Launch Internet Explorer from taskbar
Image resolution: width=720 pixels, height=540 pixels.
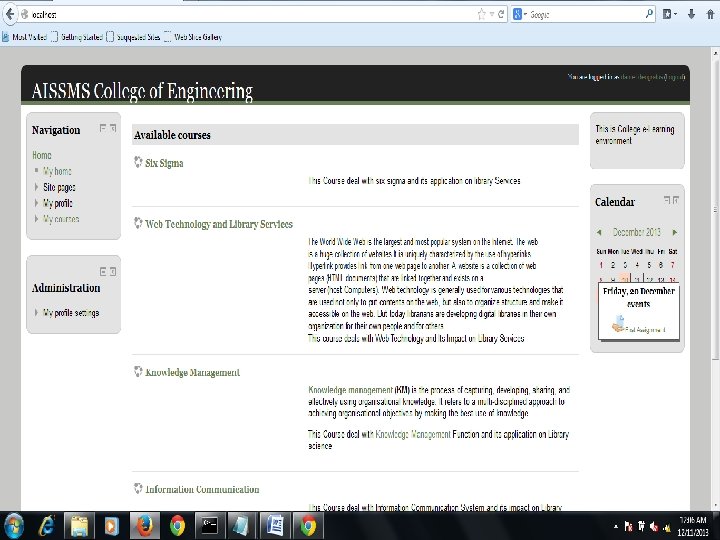pyautogui.click(x=46, y=526)
